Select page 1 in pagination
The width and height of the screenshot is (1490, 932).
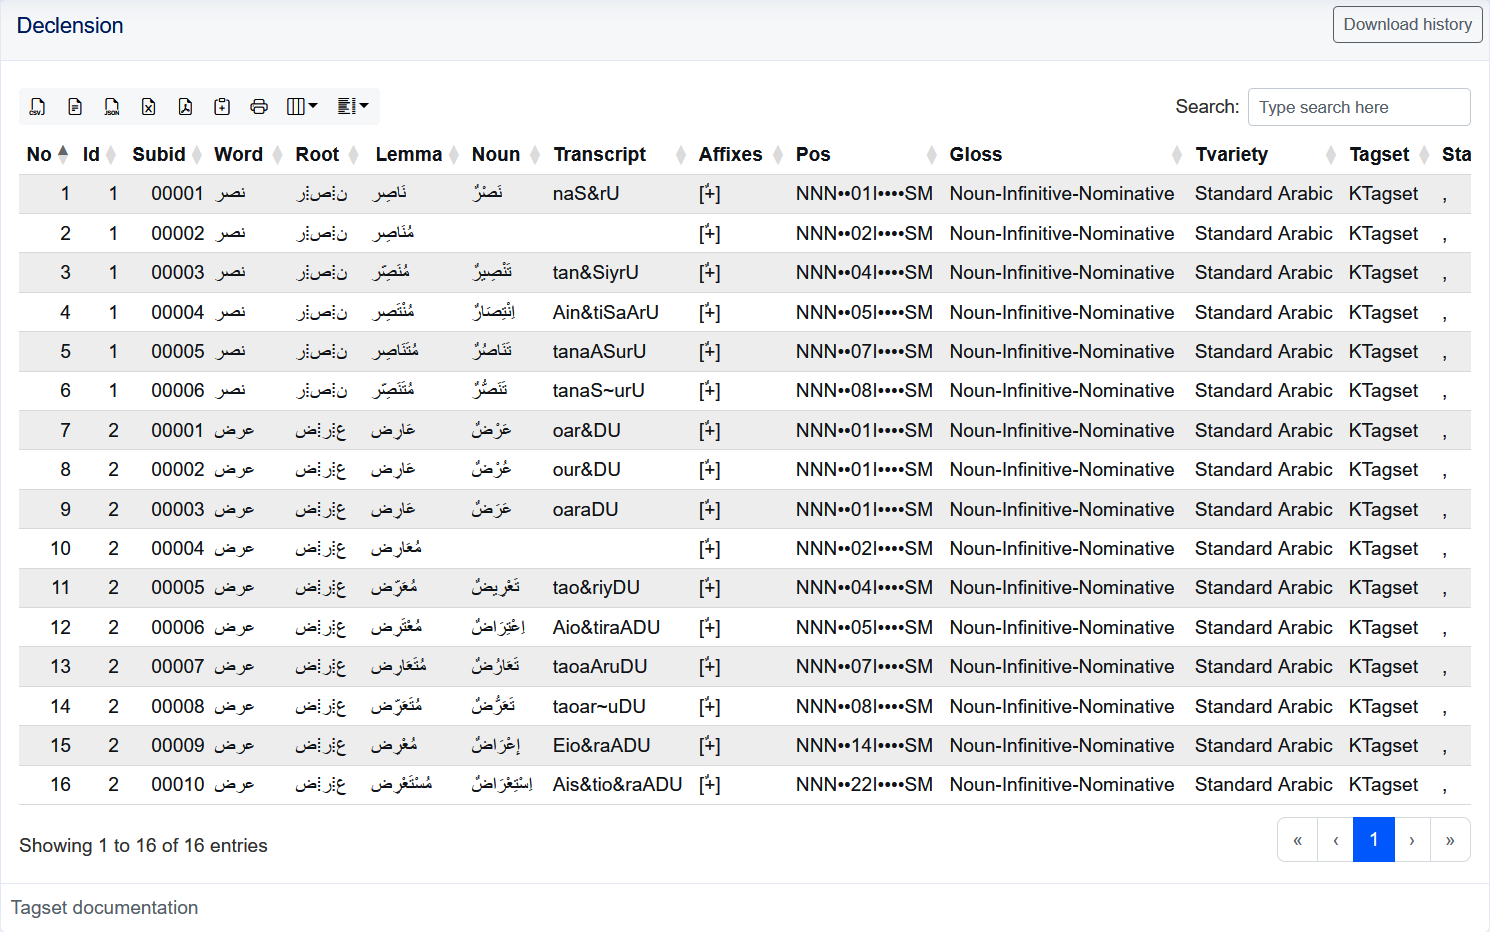coord(1374,840)
